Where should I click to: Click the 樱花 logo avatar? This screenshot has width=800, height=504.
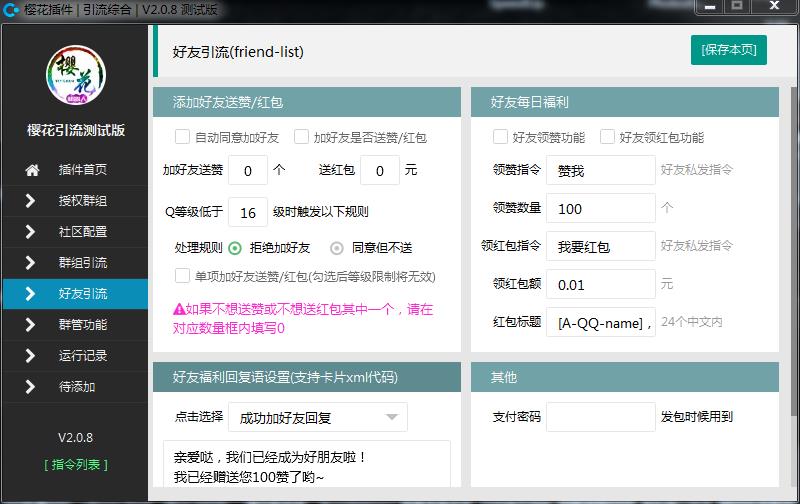coord(76,75)
